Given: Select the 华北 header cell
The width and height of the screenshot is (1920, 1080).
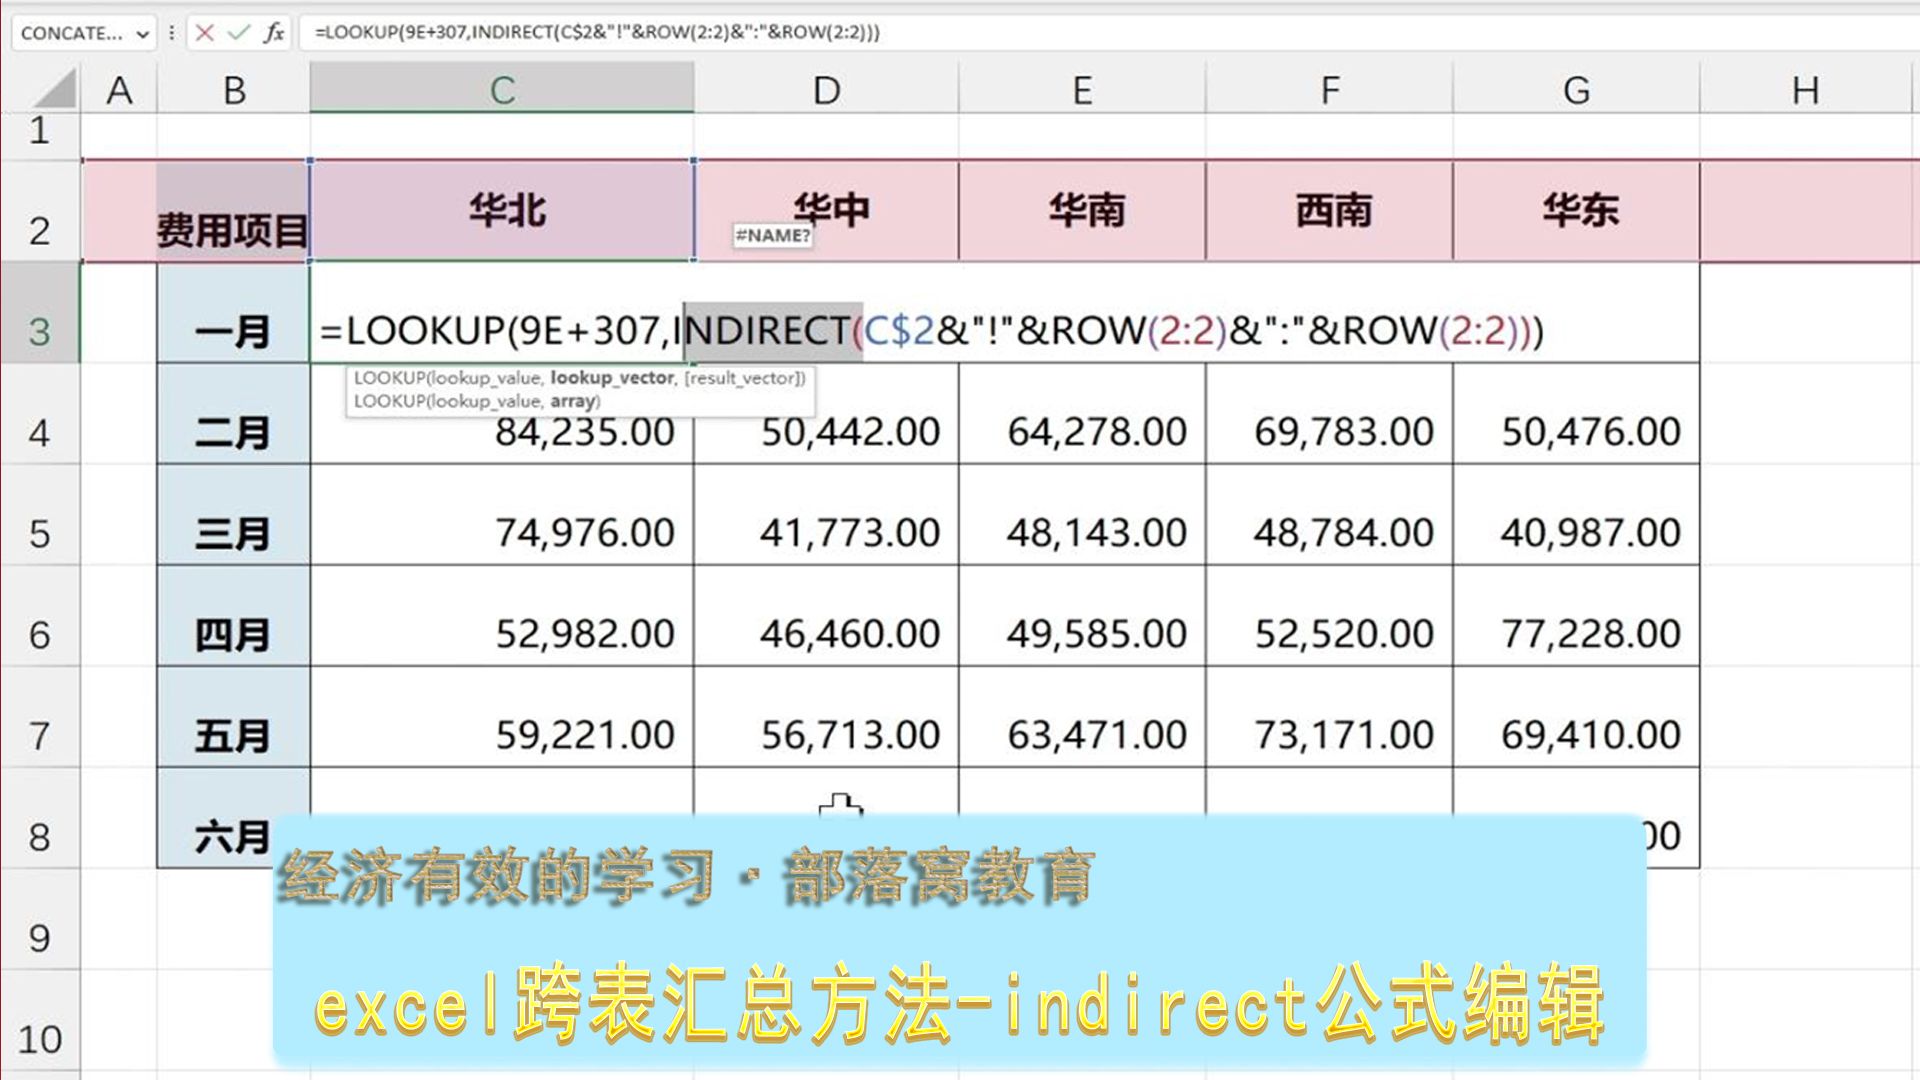Looking at the screenshot, I should [x=503, y=209].
